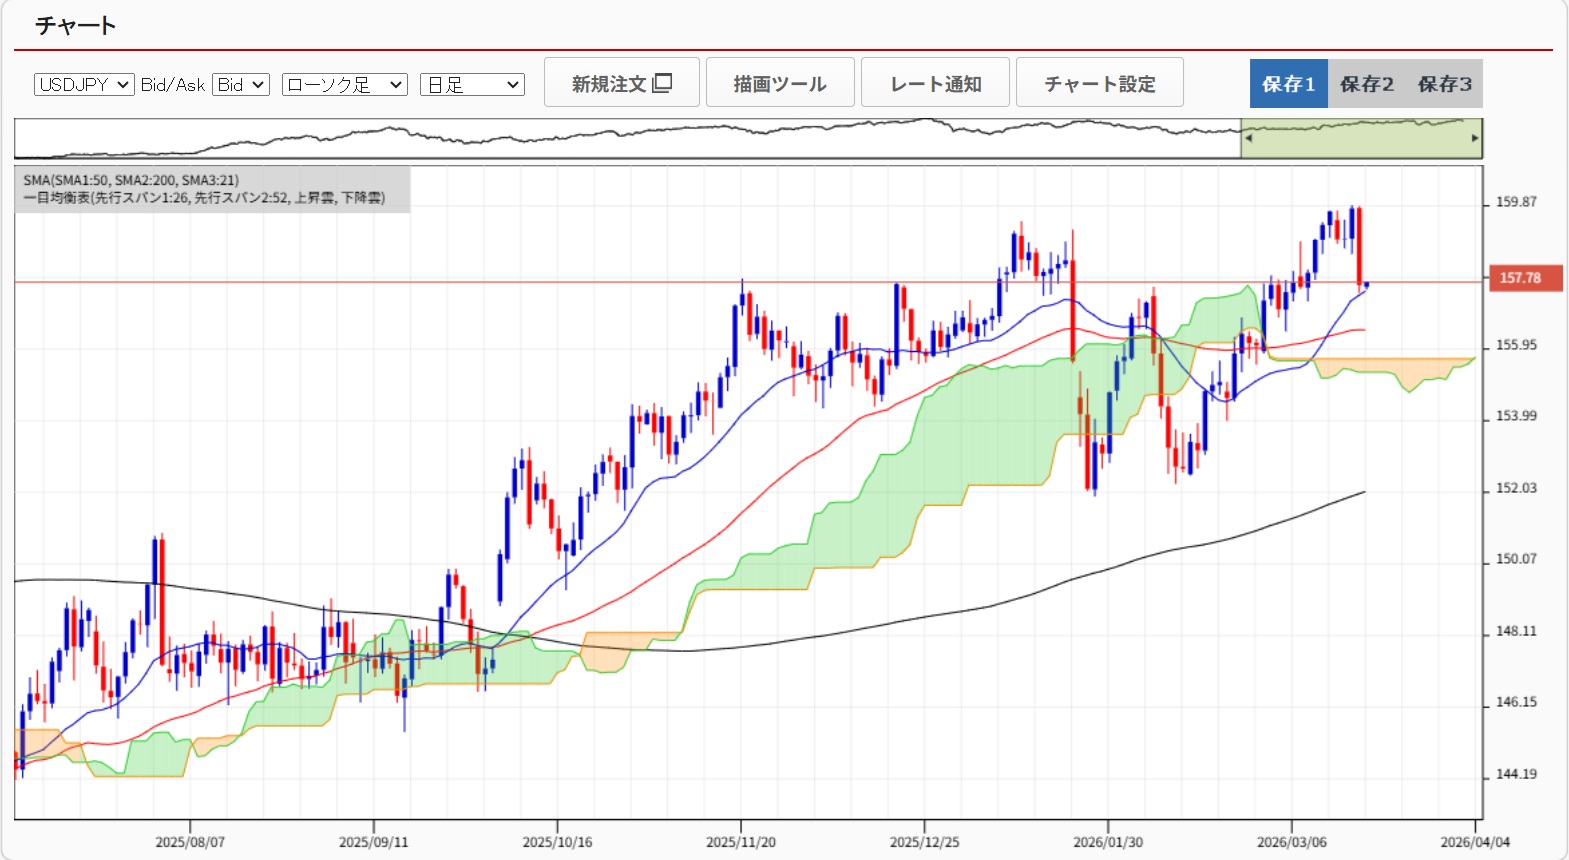
Task: Expand the Bid/Ask price type selector
Action: click(241, 85)
